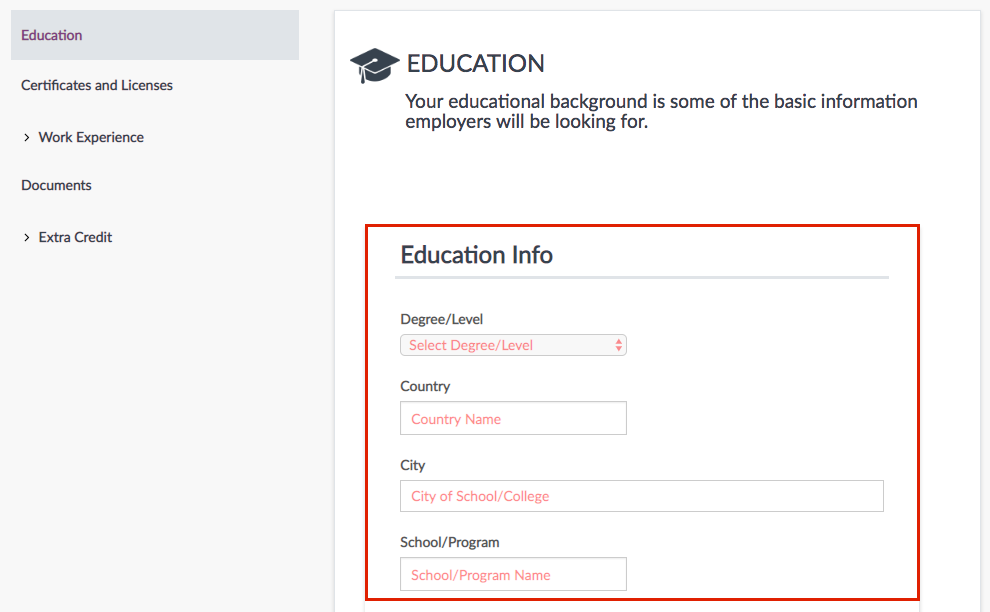The height and width of the screenshot is (612, 990).
Task: Click the Education Info heading
Action: pyautogui.click(x=476, y=255)
